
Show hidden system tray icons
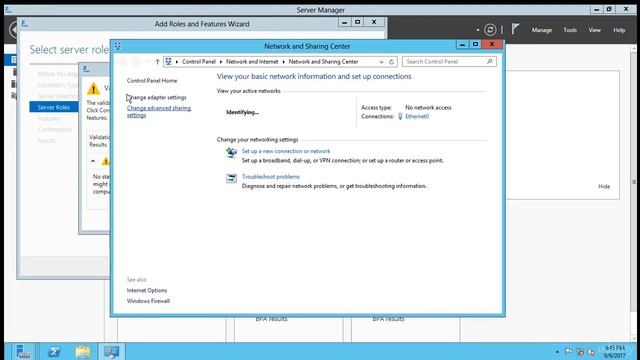[x=557, y=351]
